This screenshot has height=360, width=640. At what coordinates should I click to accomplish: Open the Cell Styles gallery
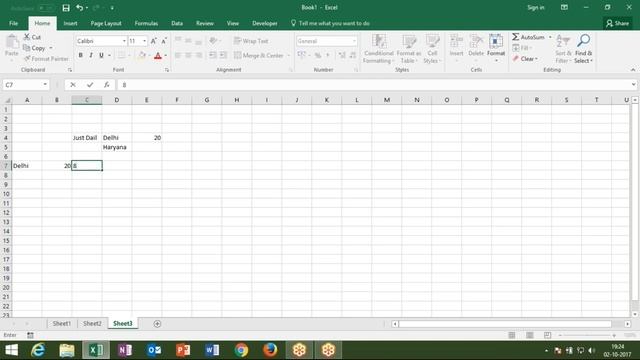click(x=432, y=49)
